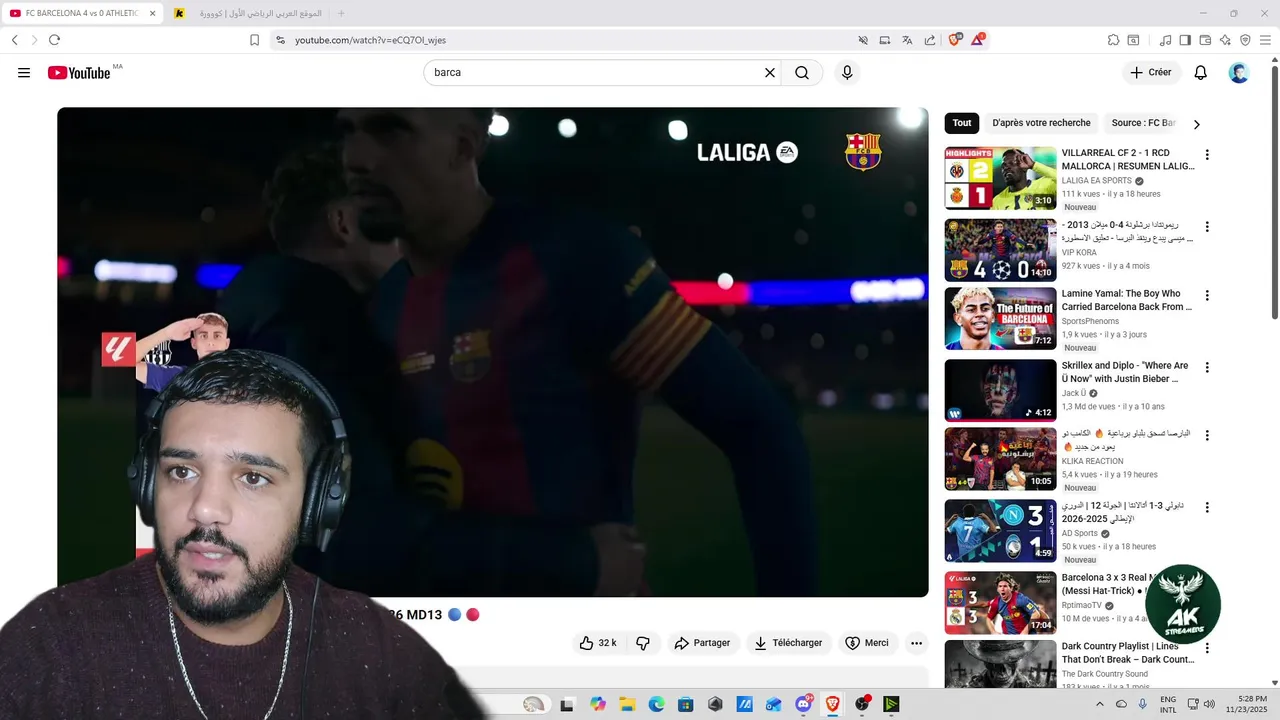Toggle the browser sidebar panel
Screen dimensions: 1280x720
(x=1185, y=40)
